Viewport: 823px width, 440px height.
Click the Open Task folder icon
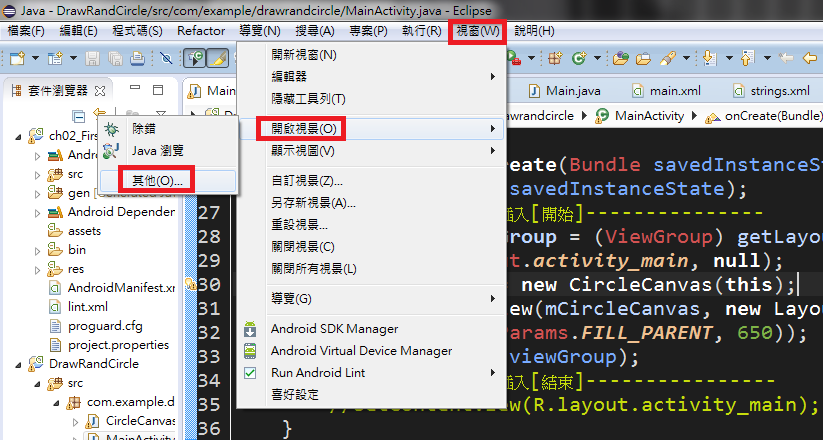point(643,58)
